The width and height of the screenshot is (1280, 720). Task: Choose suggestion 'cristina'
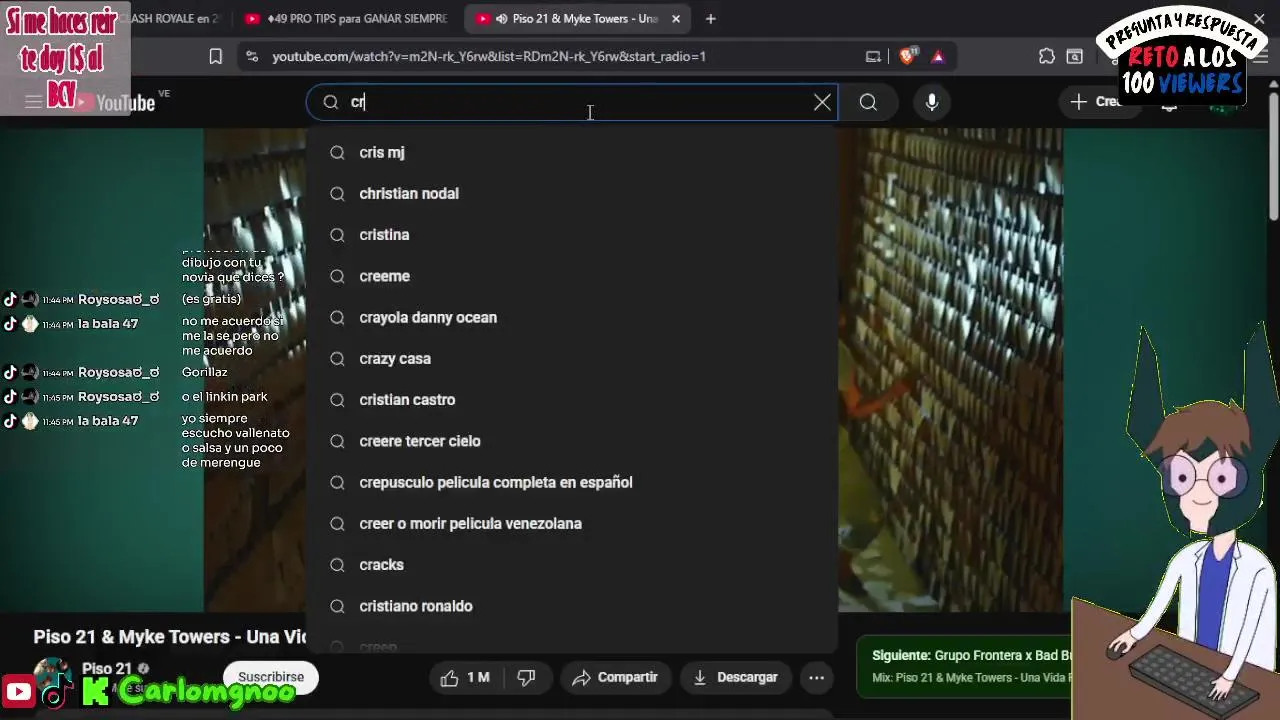[572, 235]
